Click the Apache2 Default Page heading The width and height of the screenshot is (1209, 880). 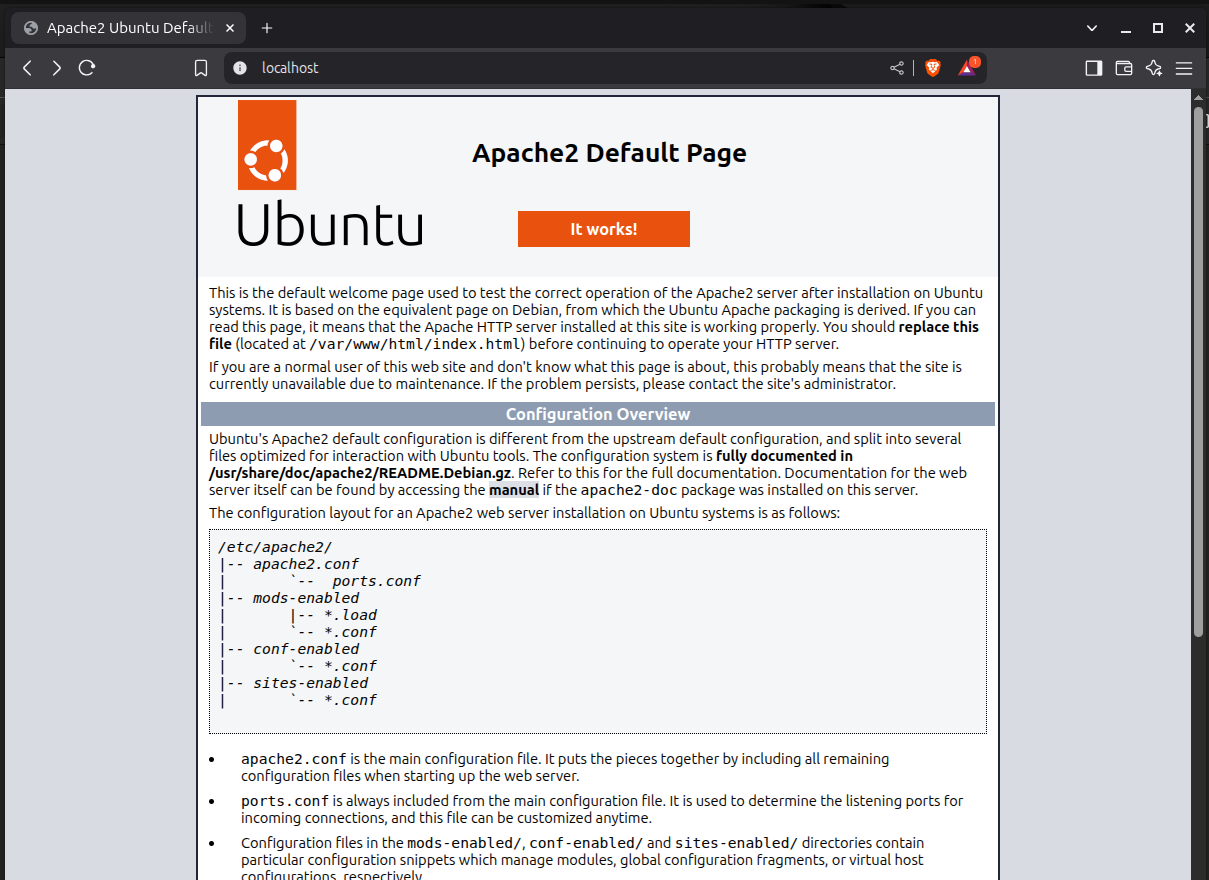[x=609, y=153]
